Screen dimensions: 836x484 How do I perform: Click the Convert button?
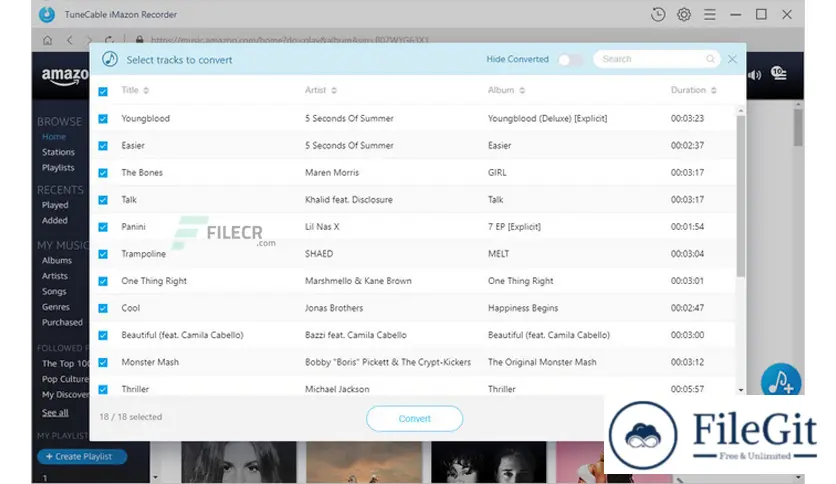point(414,419)
